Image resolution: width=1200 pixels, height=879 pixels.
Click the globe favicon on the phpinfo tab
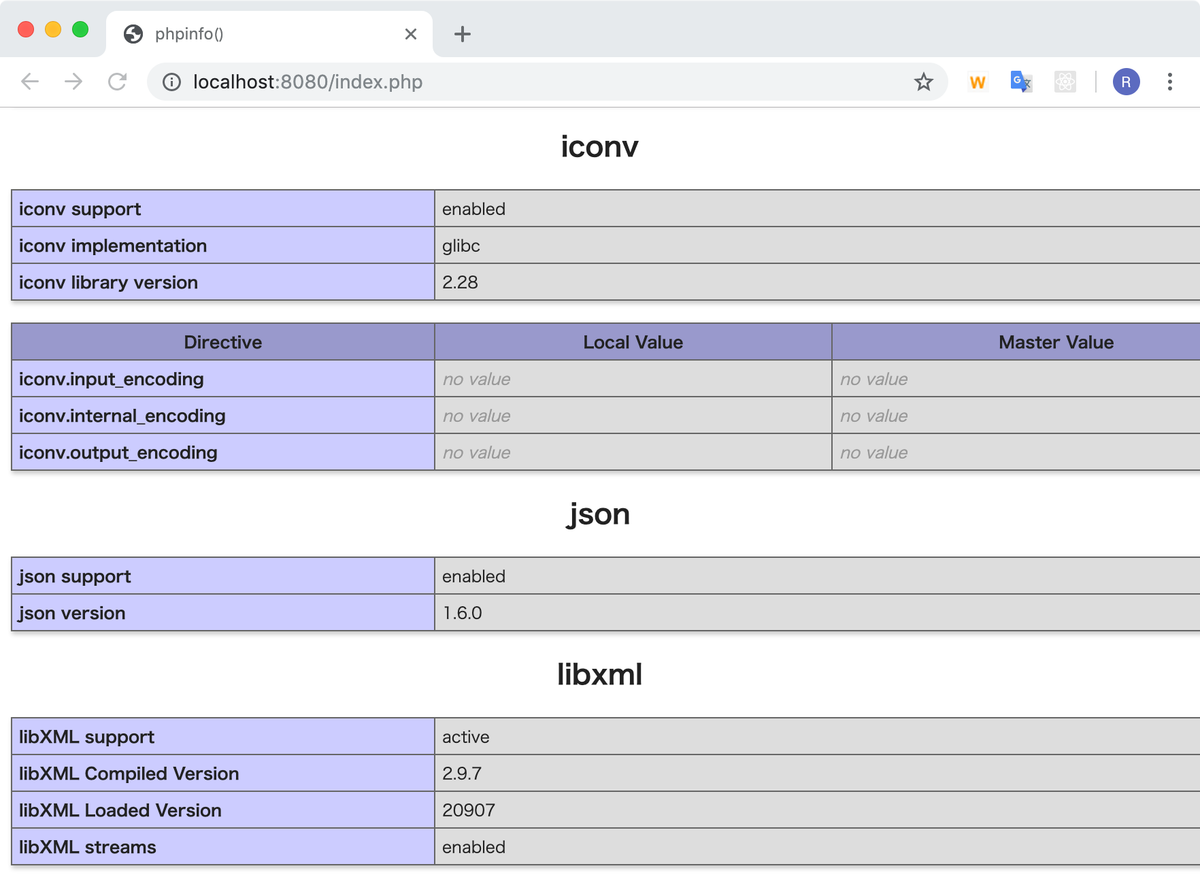click(x=131, y=33)
